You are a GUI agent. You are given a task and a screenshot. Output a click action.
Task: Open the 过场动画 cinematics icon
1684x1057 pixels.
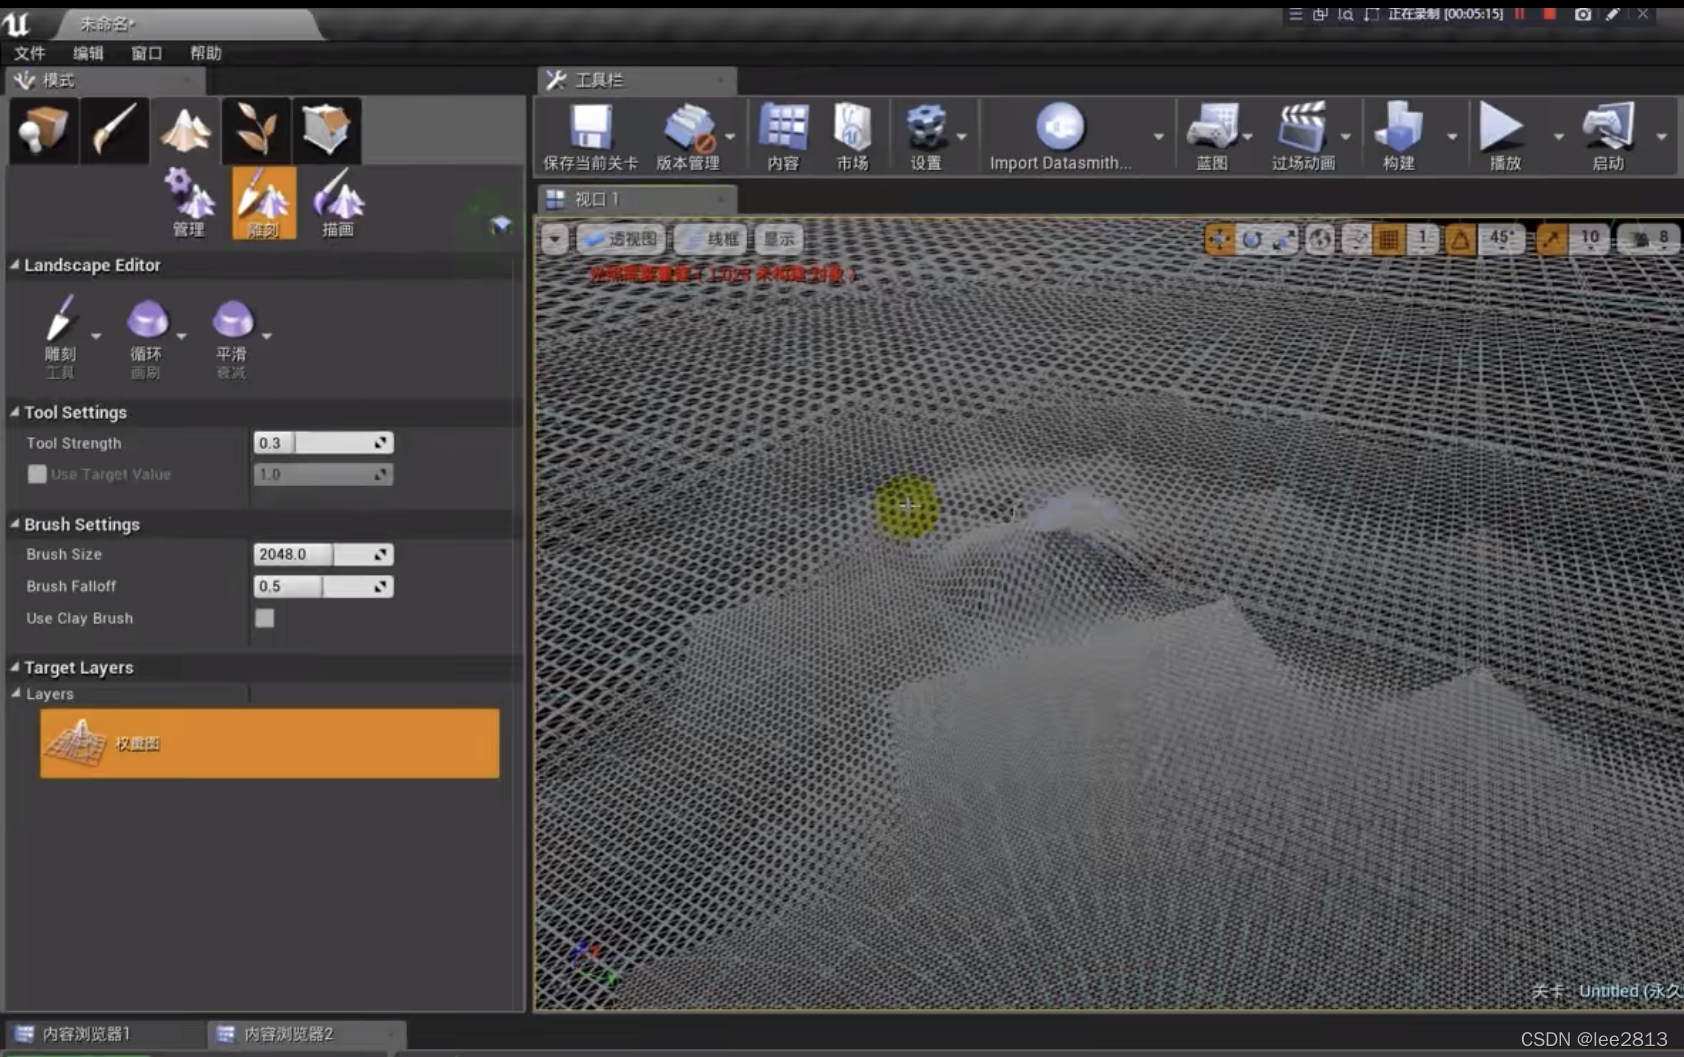[1303, 137]
